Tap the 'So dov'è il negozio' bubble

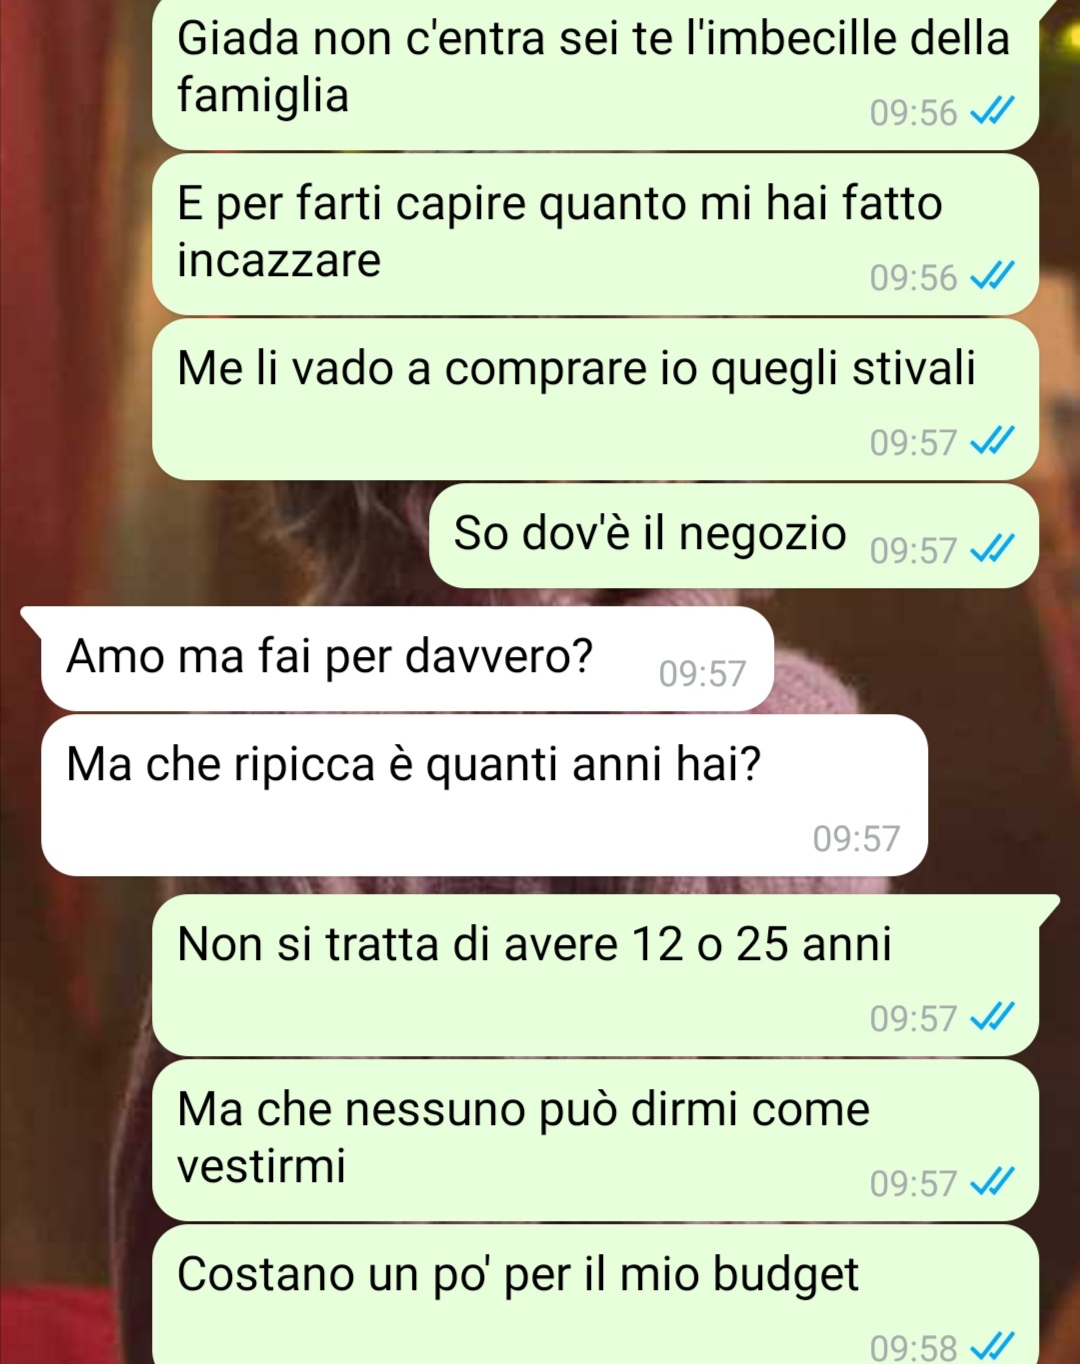click(x=734, y=536)
